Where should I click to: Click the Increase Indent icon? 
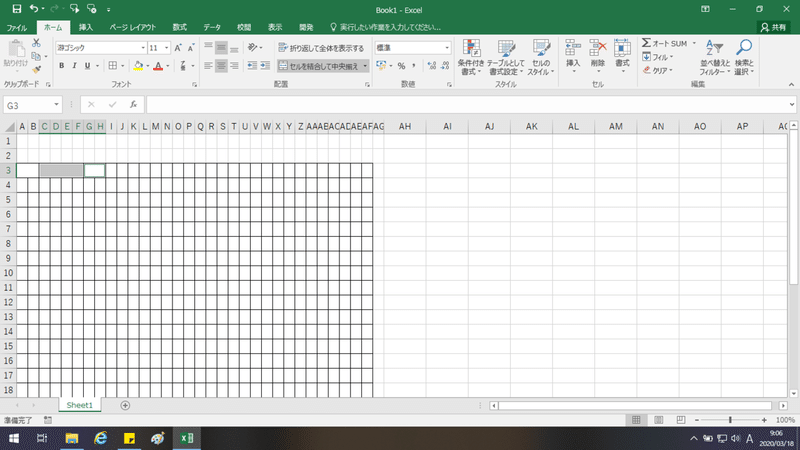point(265,66)
